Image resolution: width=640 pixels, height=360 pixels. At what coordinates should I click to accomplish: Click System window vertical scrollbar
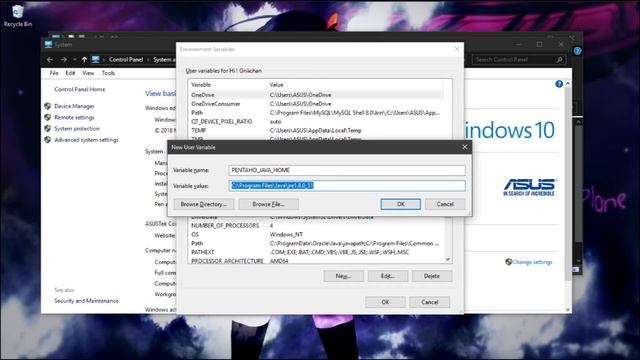pyautogui.click(x=568, y=184)
